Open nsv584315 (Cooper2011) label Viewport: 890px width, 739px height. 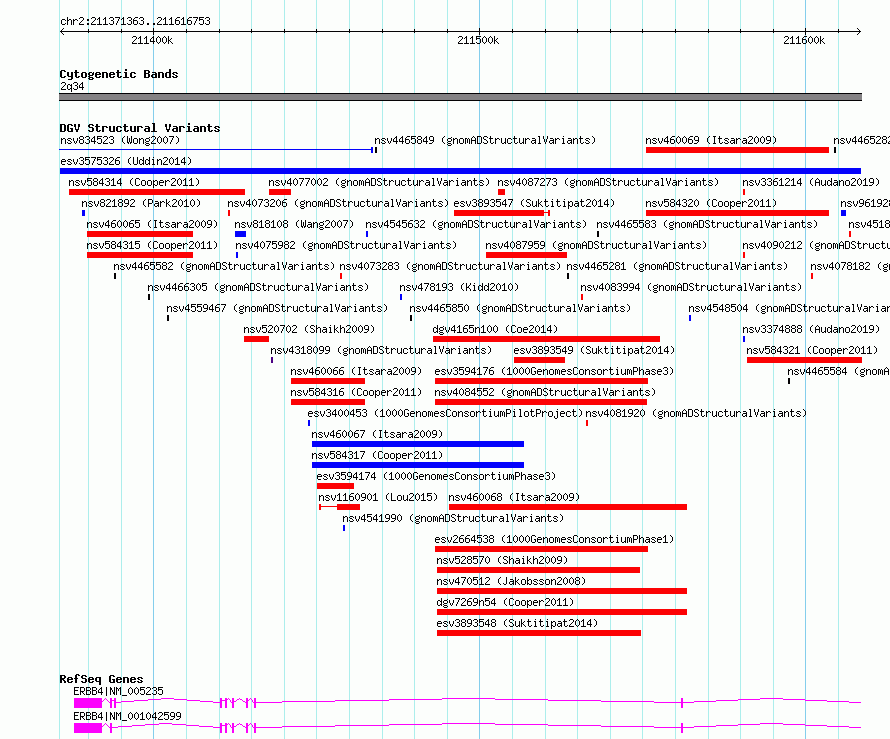coord(152,245)
